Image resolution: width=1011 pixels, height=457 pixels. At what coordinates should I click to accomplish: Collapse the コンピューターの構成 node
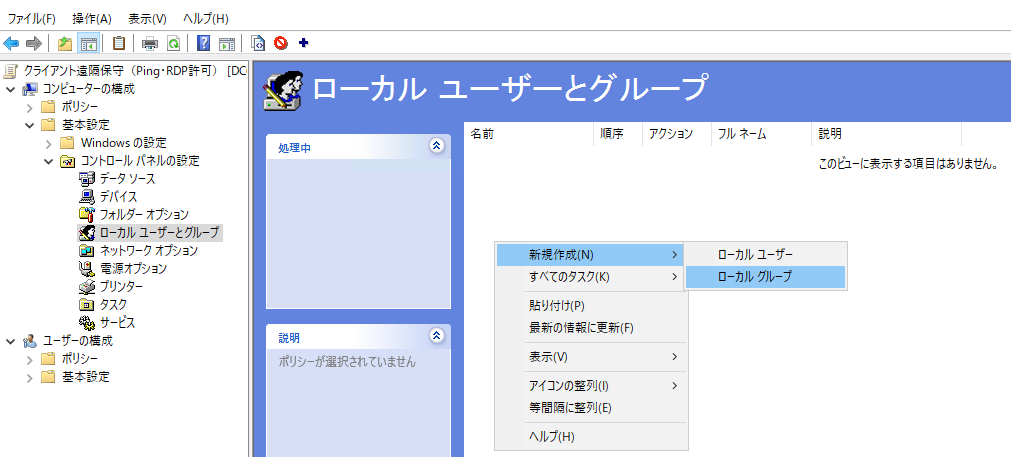tap(10, 89)
